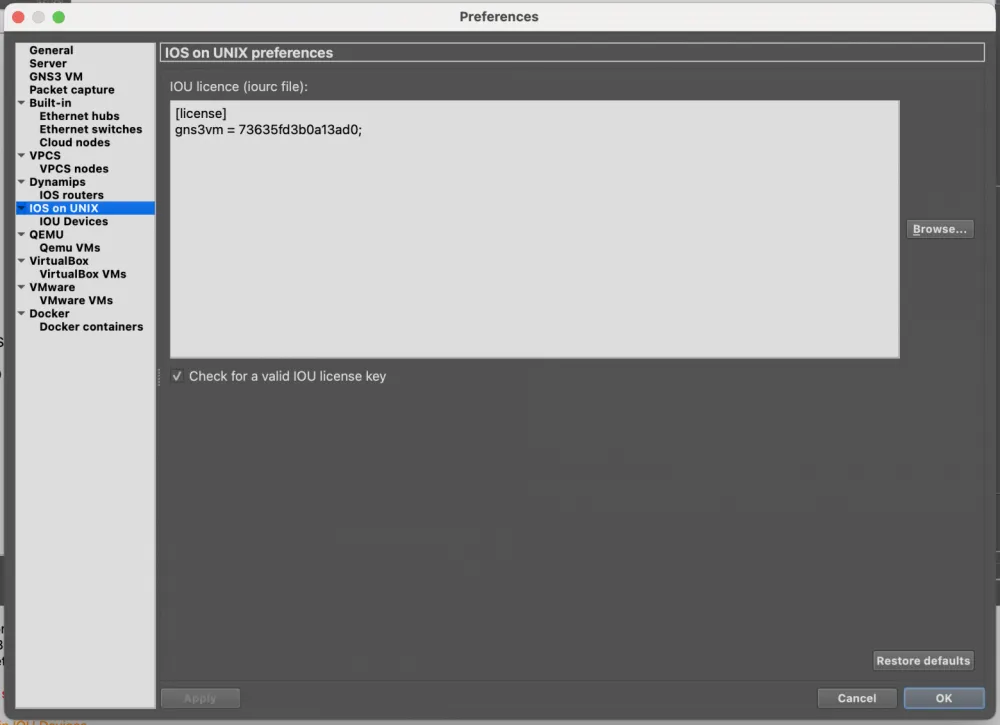
Task: Collapse the Dynamips disclosure triangle
Action: (21, 182)
